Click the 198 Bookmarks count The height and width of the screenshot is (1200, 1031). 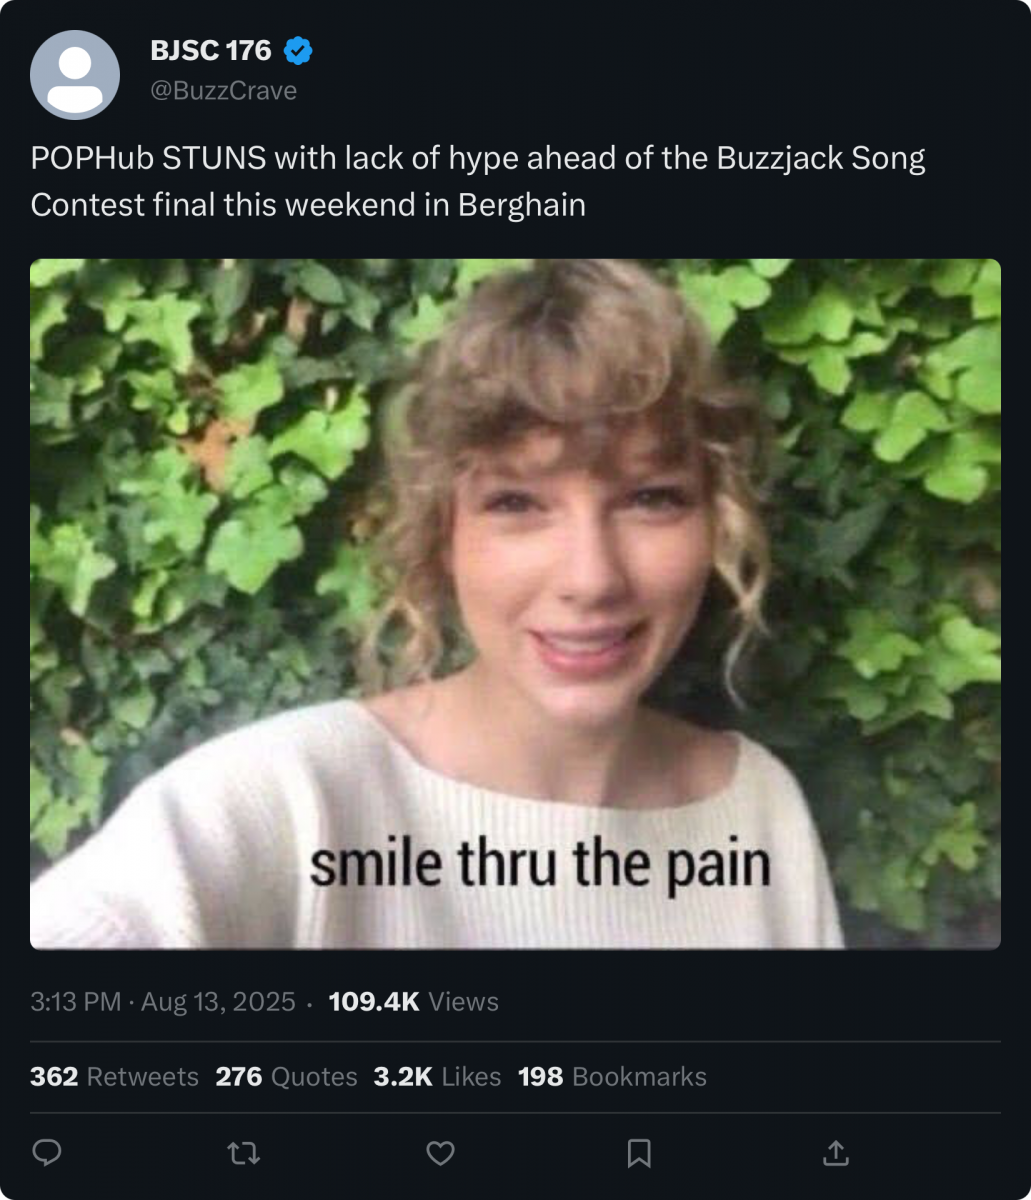(x=612, y=1077)
